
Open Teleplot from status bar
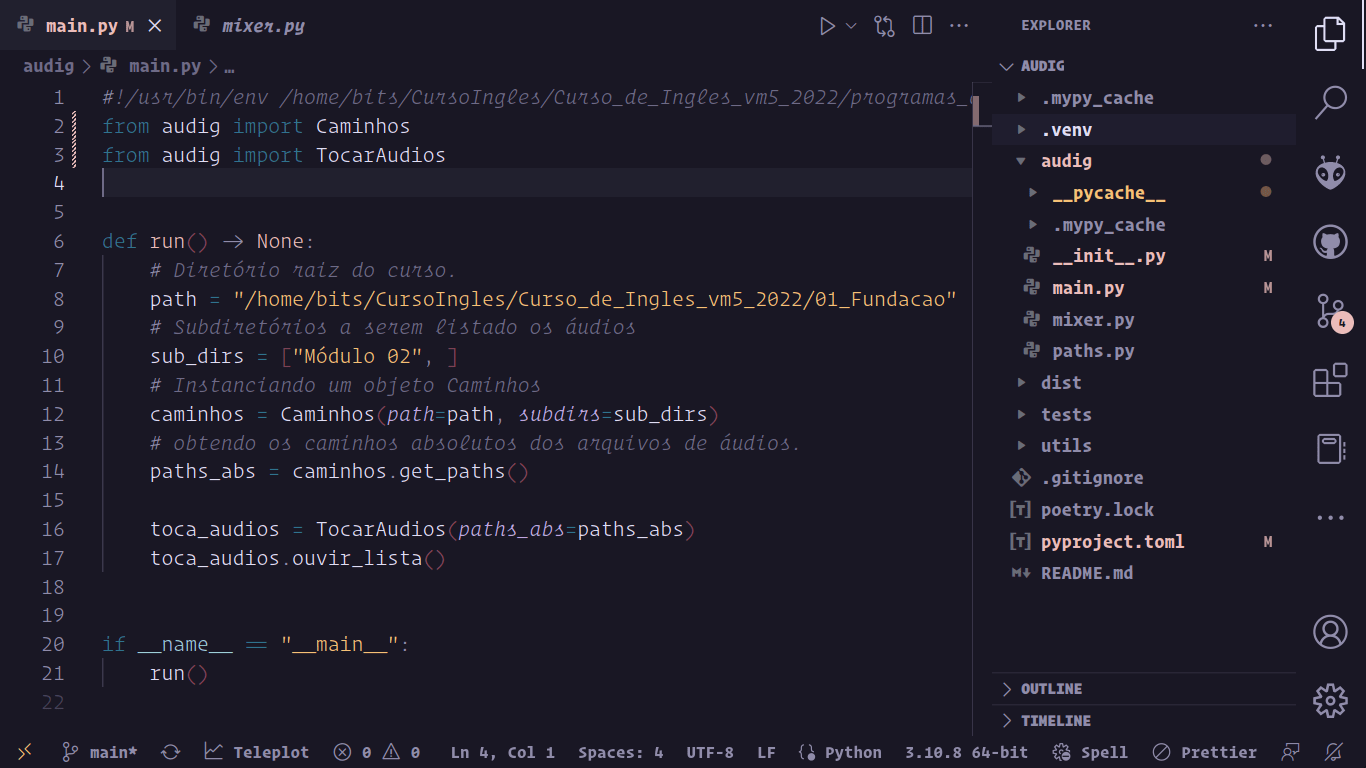257,752
